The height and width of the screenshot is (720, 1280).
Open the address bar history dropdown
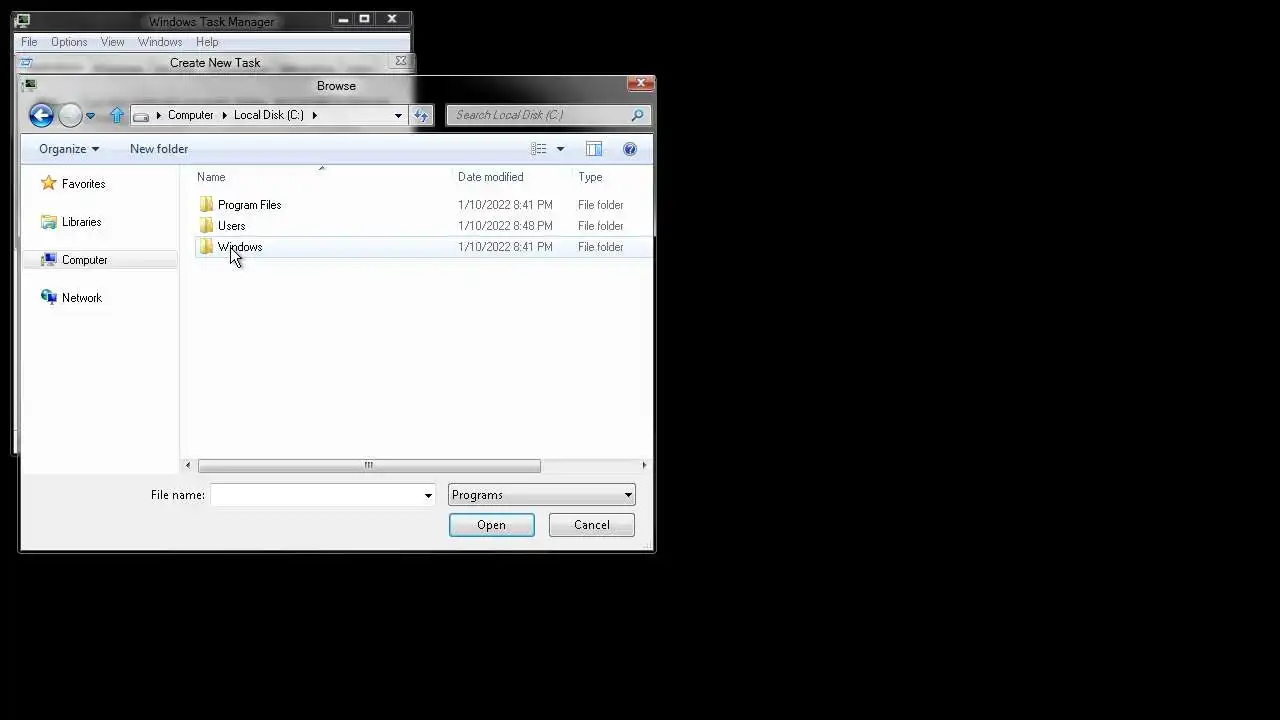(x=398, y=115)
